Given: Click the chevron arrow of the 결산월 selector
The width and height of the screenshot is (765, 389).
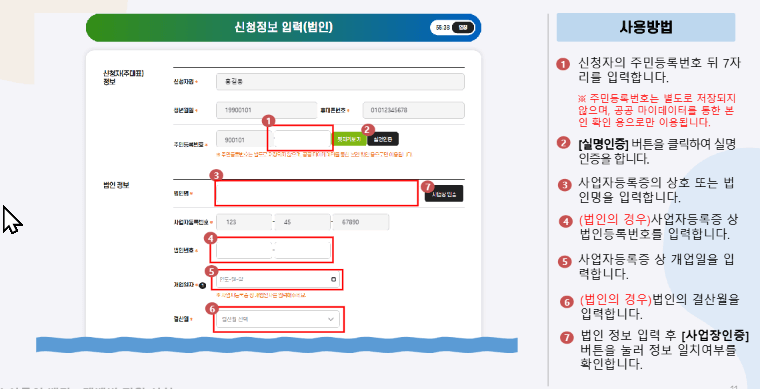Looking at the screenshot, I should coord(331,319).
